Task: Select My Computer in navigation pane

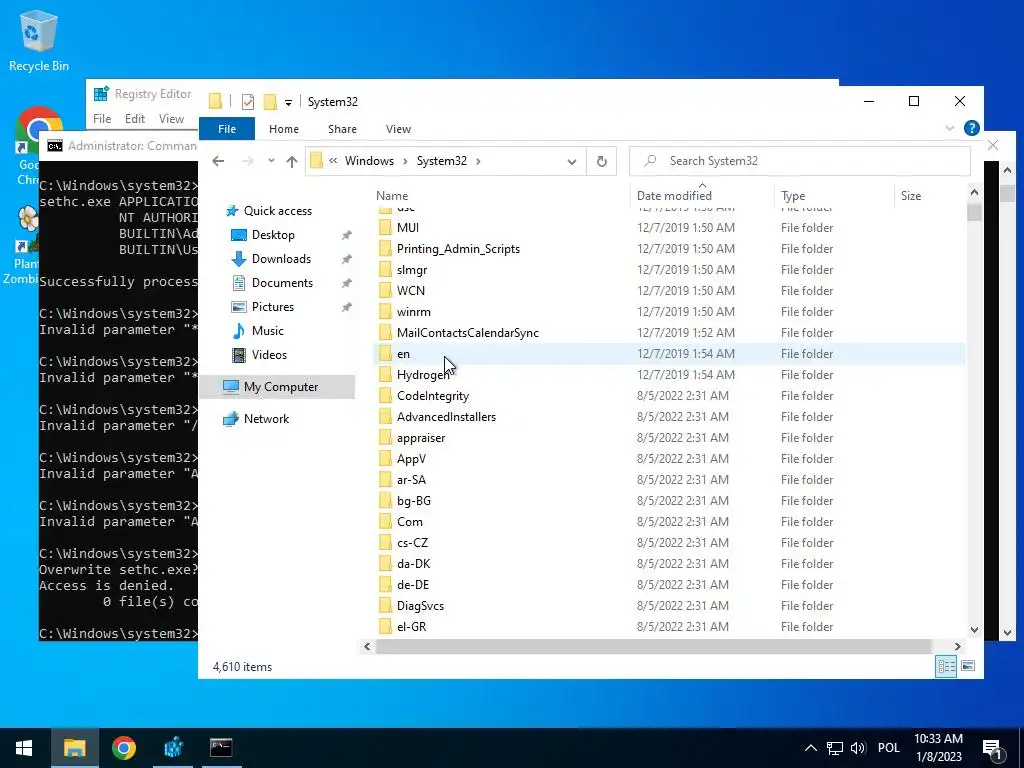Action: pyautogui.click(x=280, y=387)
